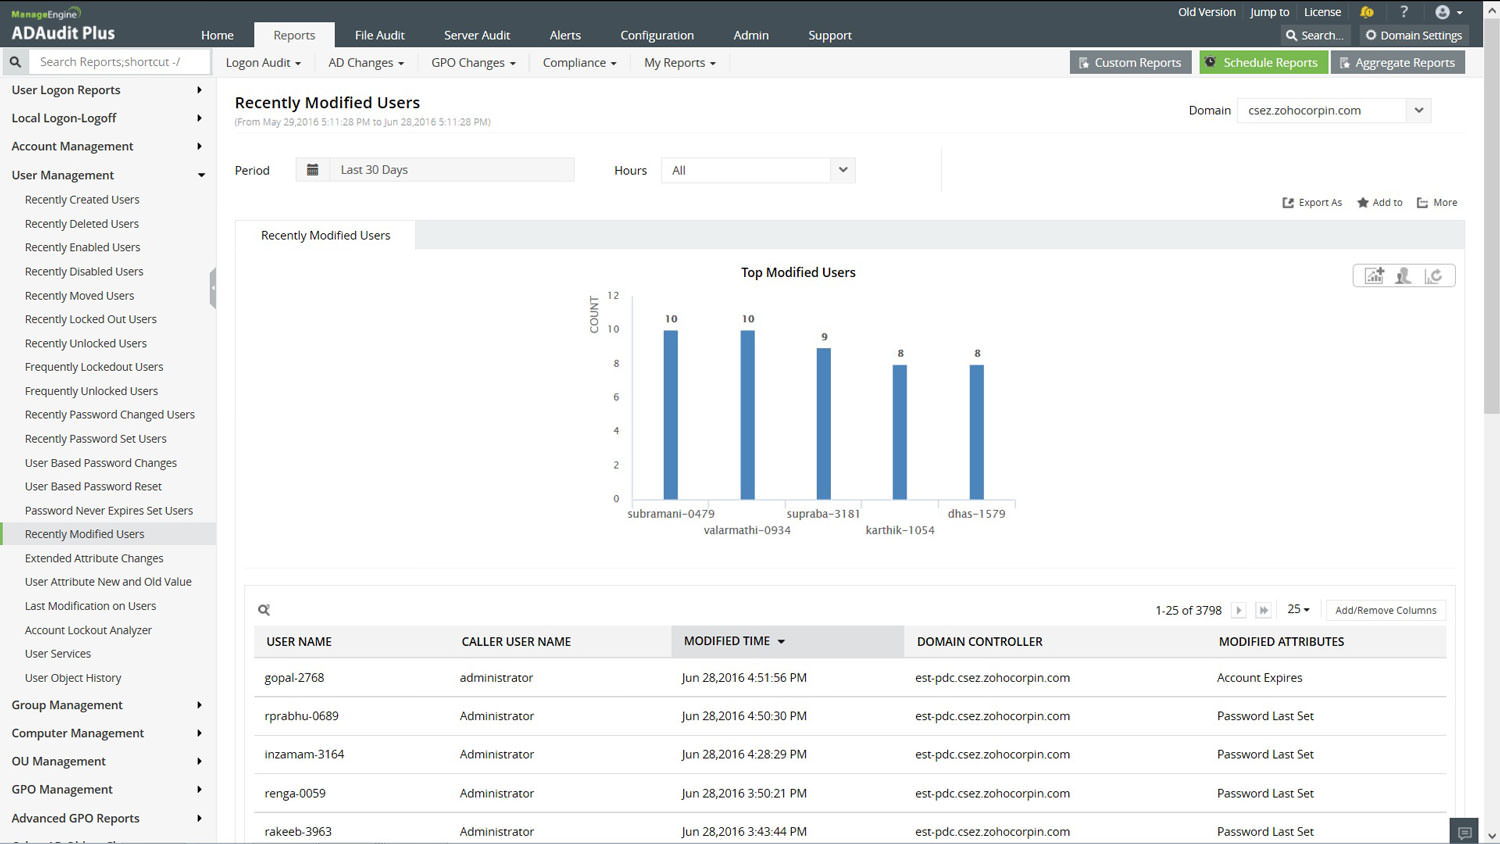Click the notification bell icon
The image size is (1500, 844).
tap(1366, 12)
